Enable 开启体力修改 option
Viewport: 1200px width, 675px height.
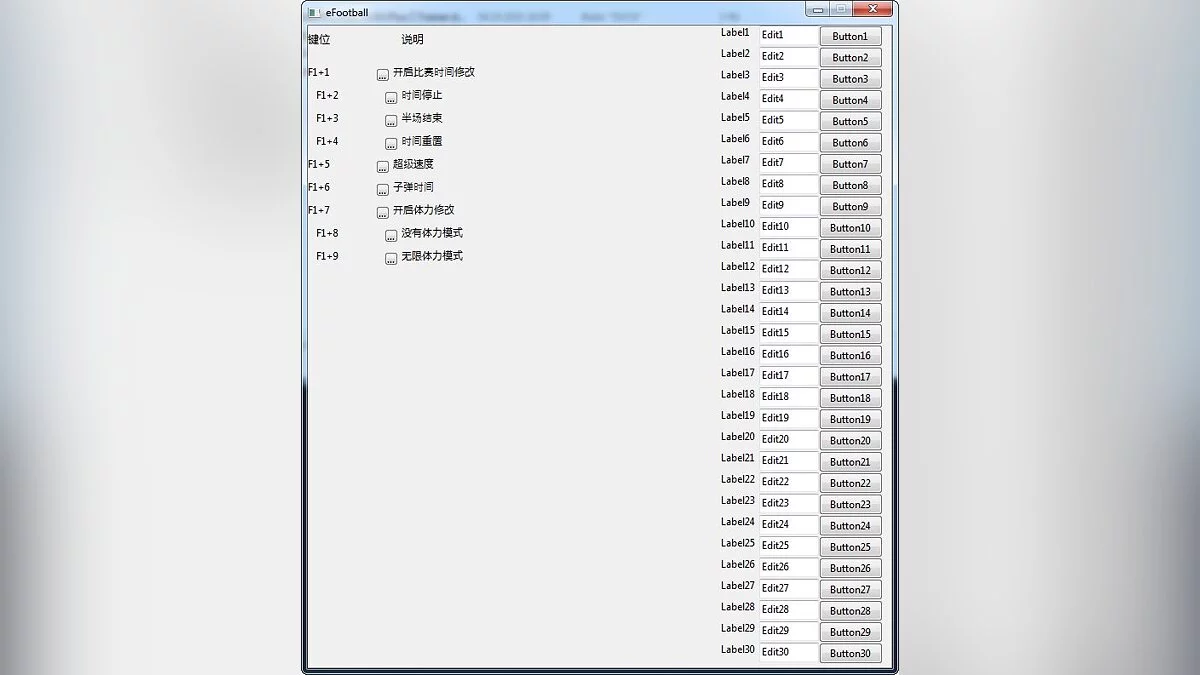pos(383,213)
